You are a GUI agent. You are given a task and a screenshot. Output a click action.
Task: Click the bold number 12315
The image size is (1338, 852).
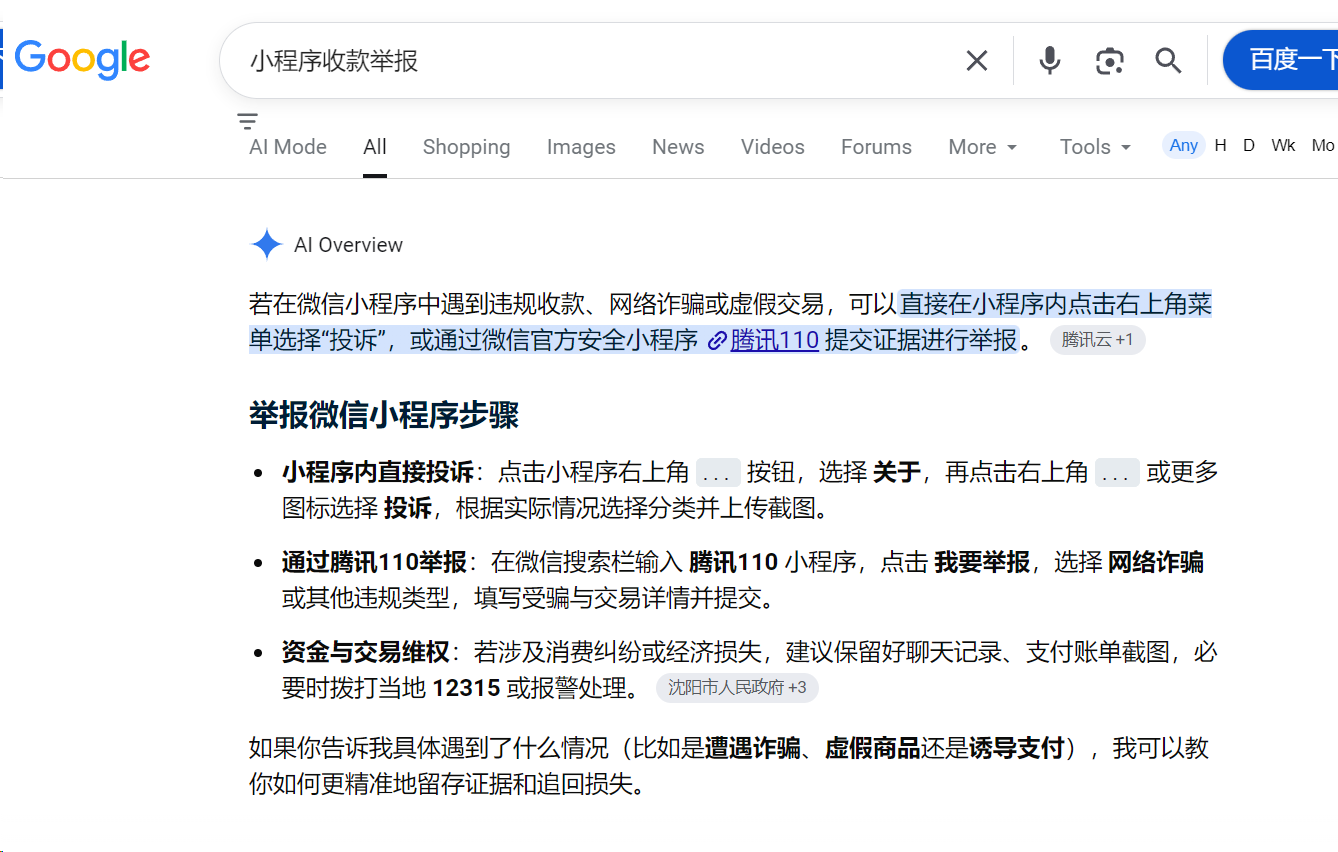coord(466,689)
